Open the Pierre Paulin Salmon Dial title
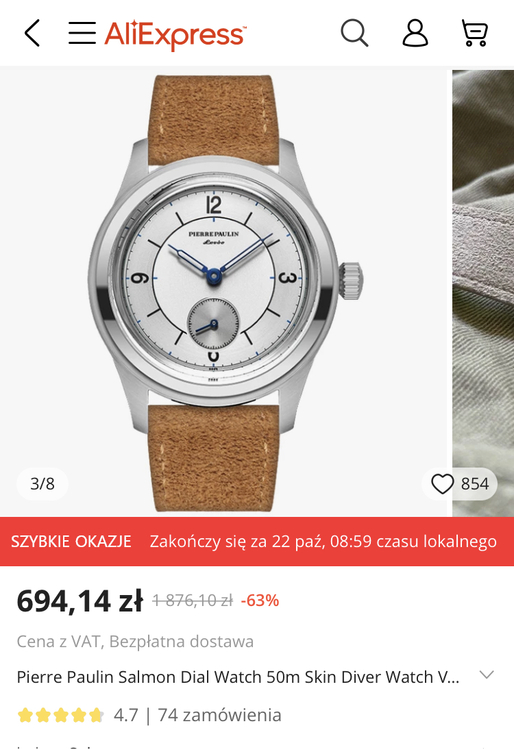 pyautogui.click(x=238, y=677)
